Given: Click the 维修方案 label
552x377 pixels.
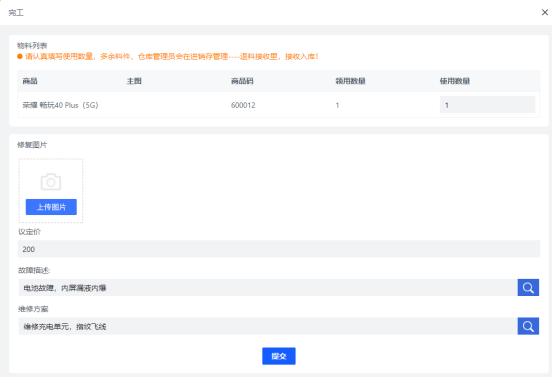Looking at the screenshot, I should click(33, 309).
